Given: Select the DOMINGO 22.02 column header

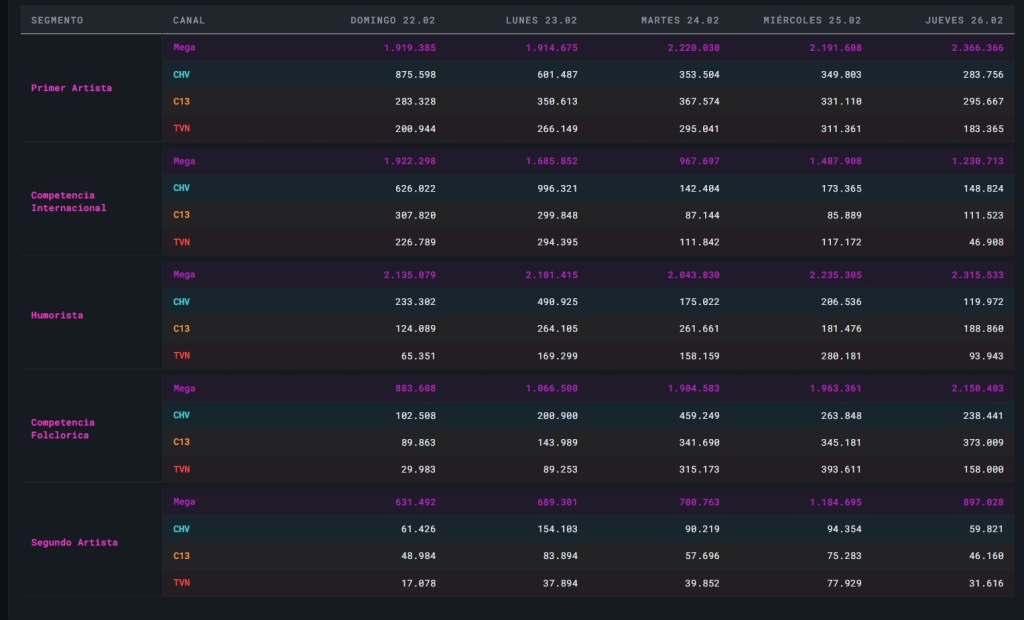Looking at the screenshot, I should [x=392, y=20].
